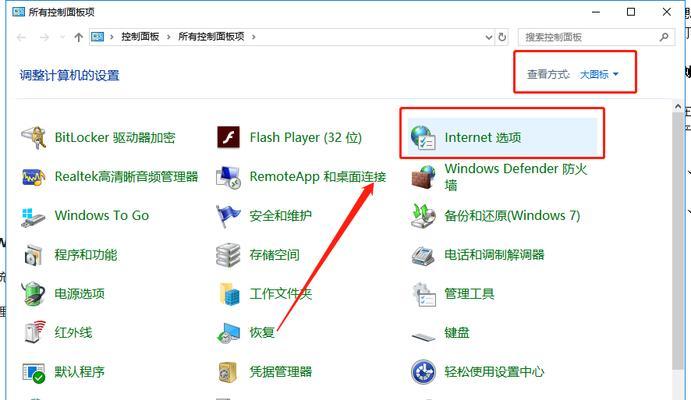Expand the recent locations dropdown arrow

(62, 37)
